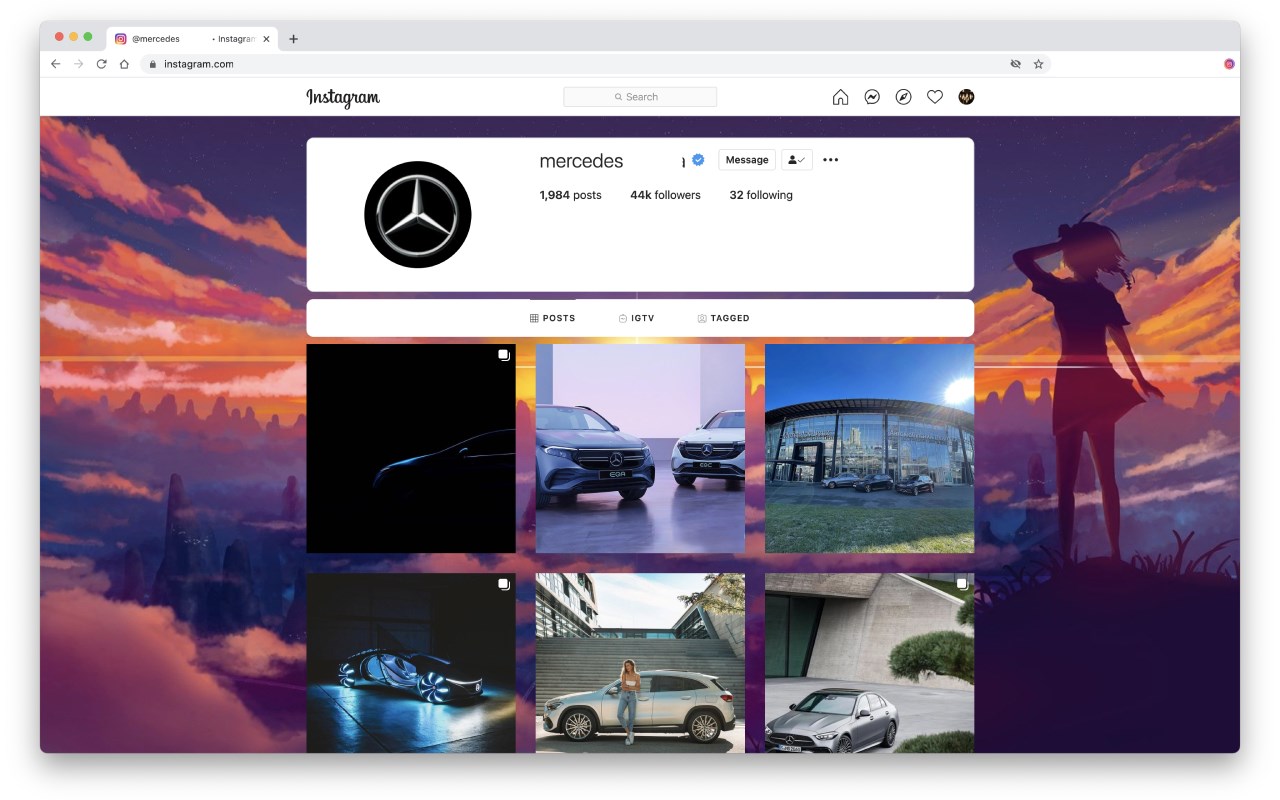Click the Message button

click(747, 160)
